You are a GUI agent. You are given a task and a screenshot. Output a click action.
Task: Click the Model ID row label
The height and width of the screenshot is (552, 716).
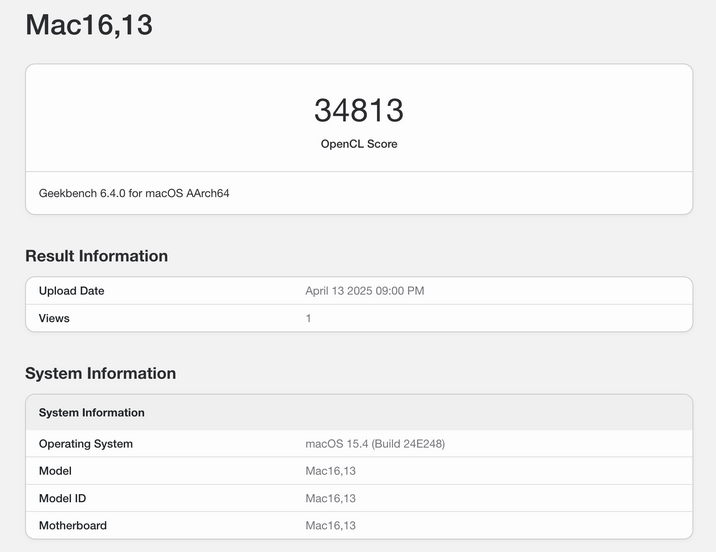(65, 498)
